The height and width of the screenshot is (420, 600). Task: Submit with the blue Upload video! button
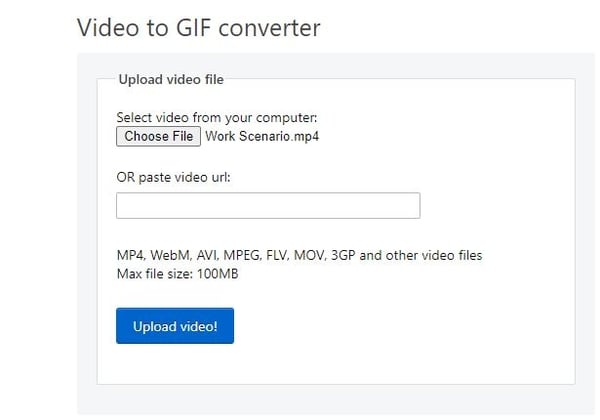(175, 326)
